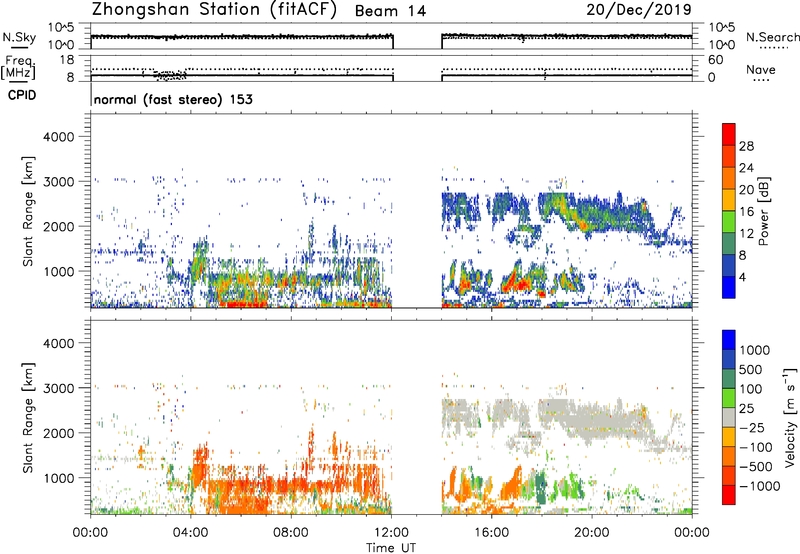Click the 'Time UT' axis label
800x554 pixels.
tap(391, 548)
